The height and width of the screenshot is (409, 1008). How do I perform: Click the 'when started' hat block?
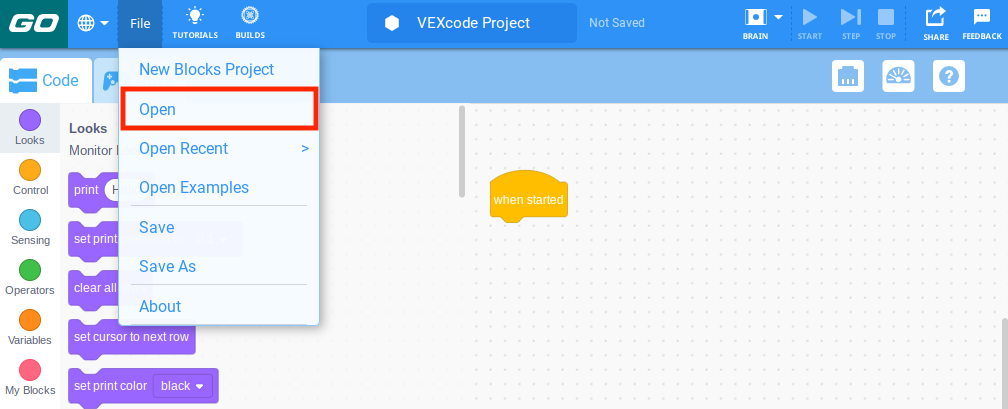(x=528, y=200)
